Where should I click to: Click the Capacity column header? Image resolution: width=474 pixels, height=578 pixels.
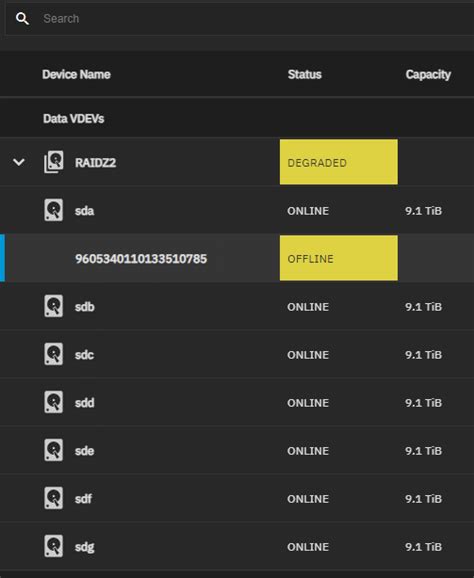428,75
